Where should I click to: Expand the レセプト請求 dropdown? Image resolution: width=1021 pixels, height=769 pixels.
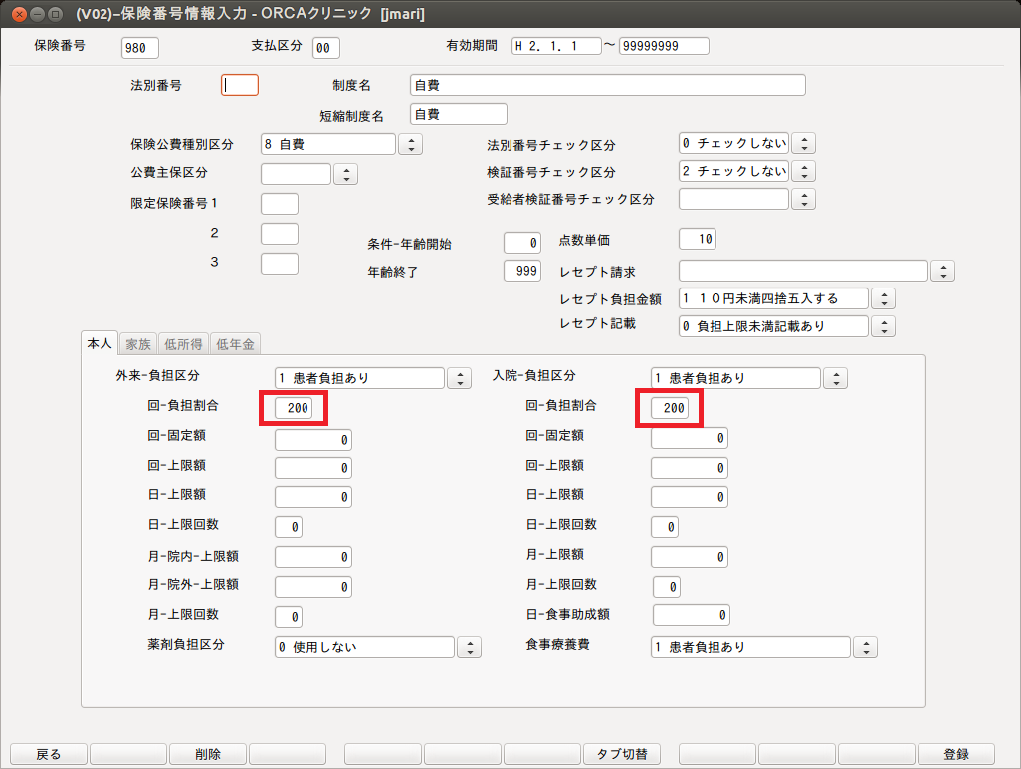coord(942,271)
